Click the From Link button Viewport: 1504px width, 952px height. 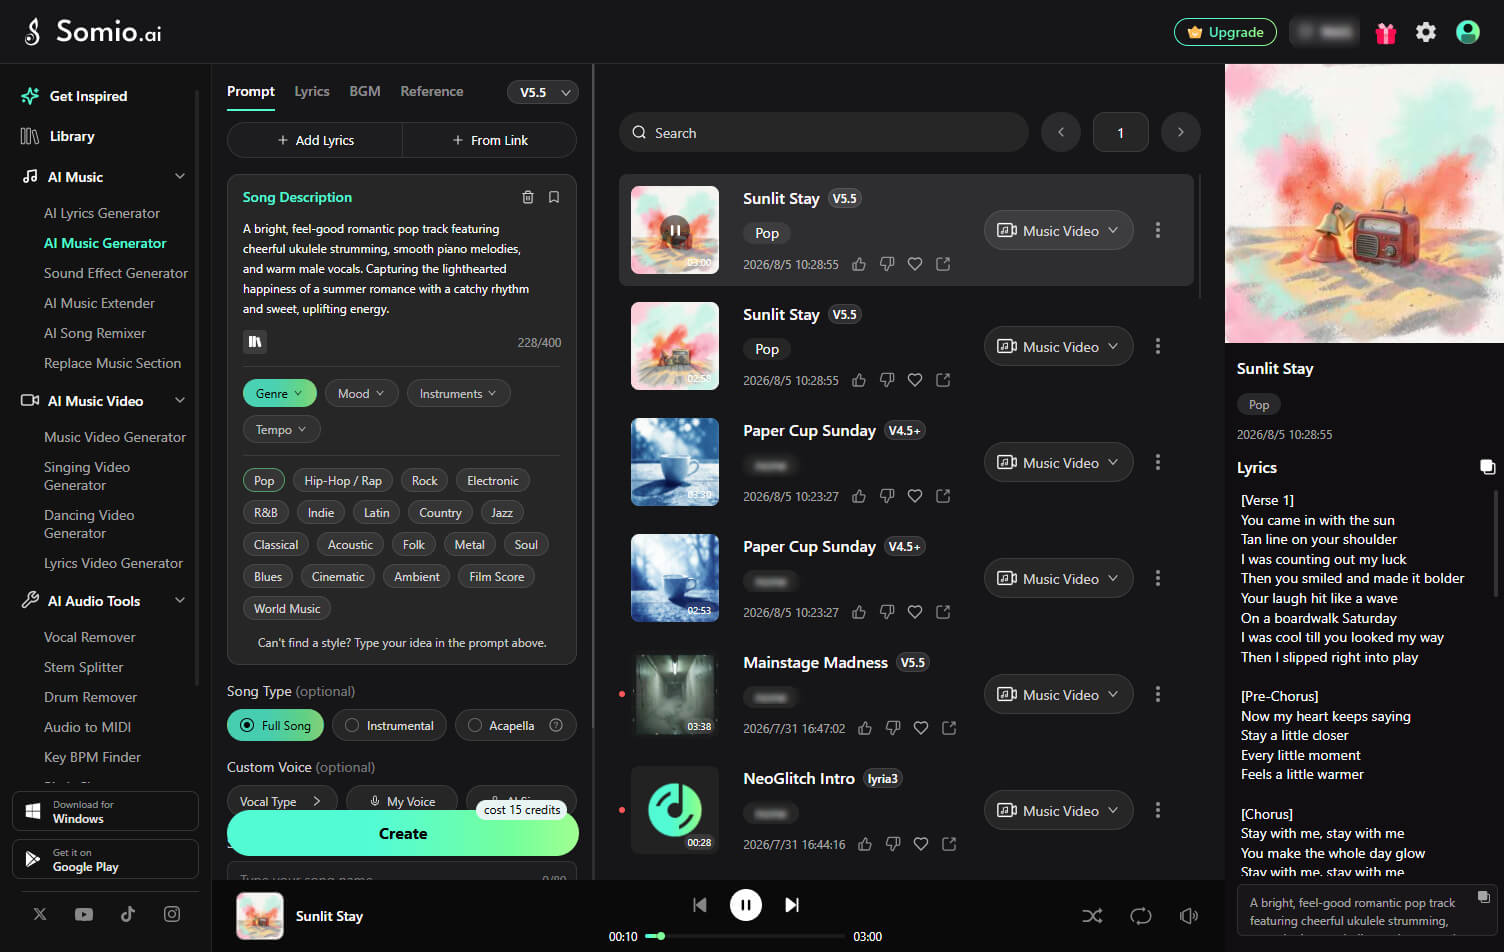[490, 140]
